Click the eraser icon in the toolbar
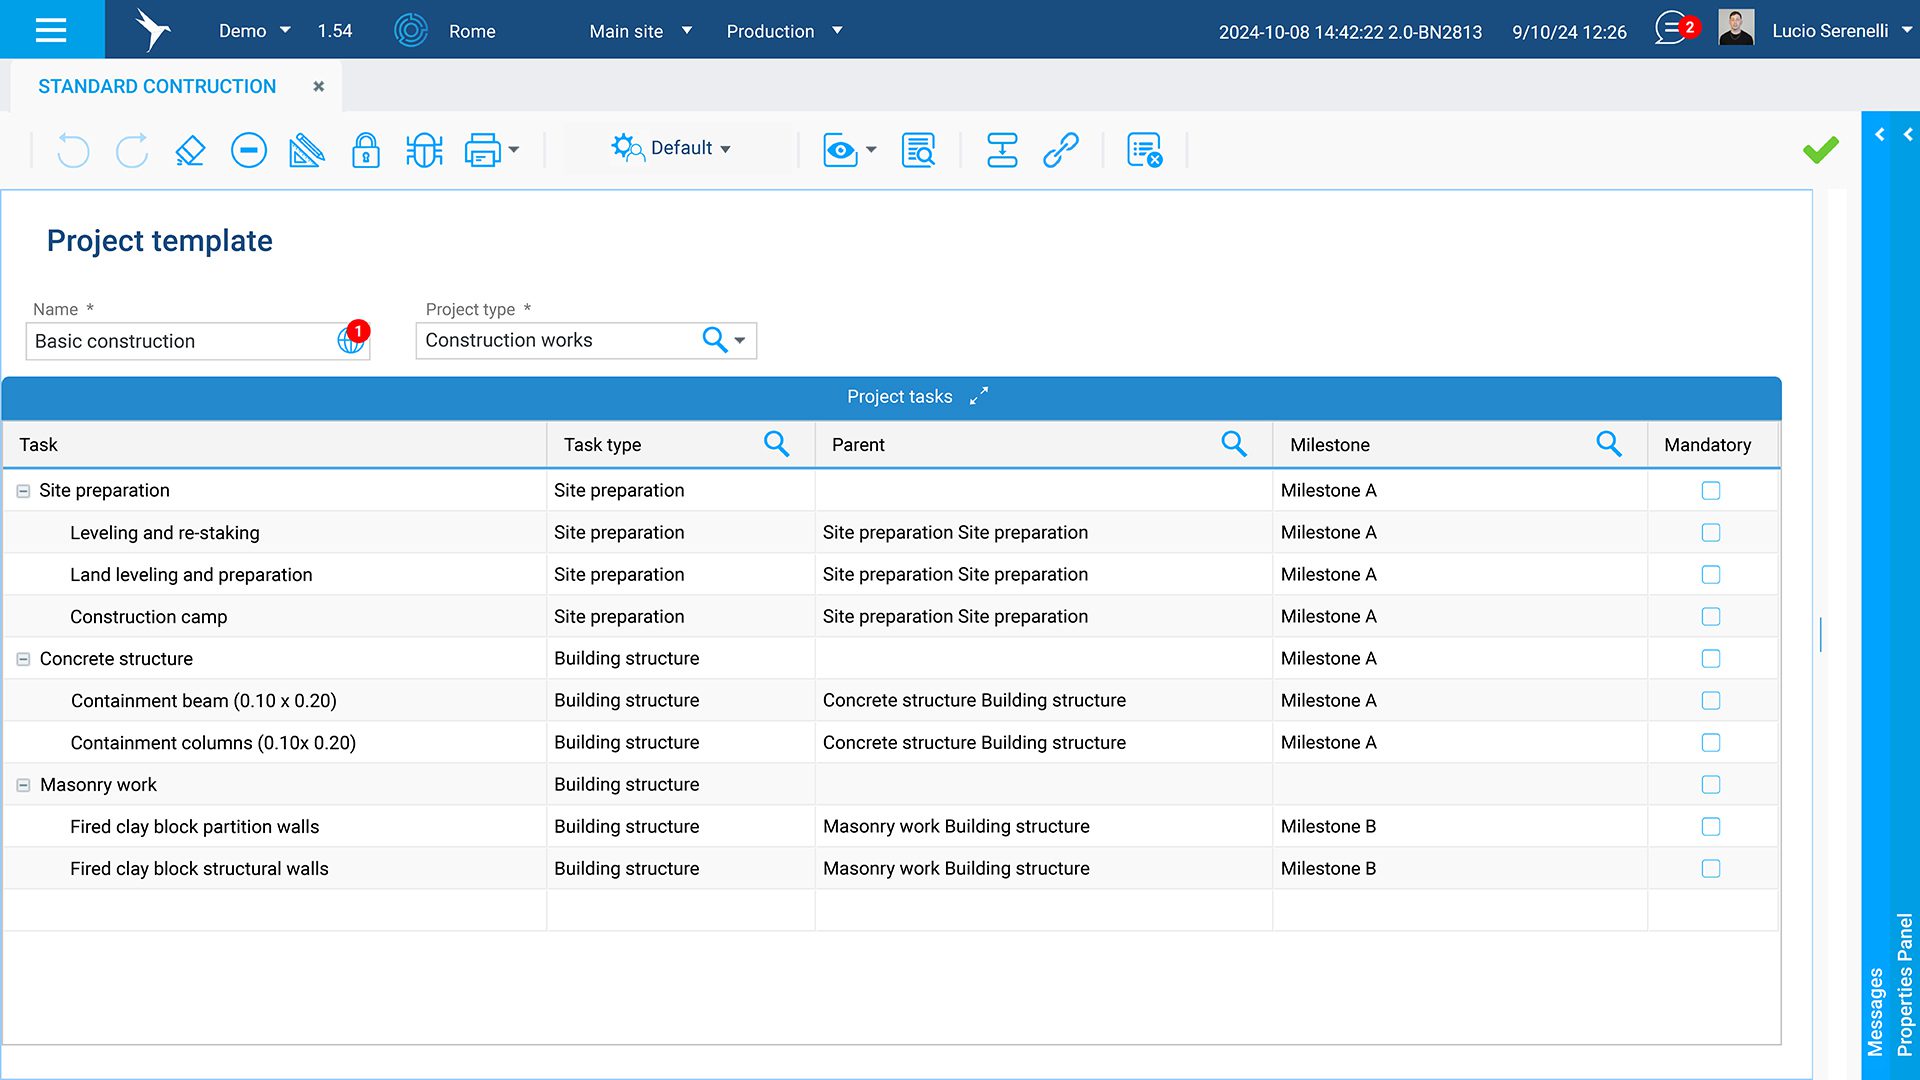Viewport: 1920px width, 1080px height. pyautogui.click(x=190, y=150)
